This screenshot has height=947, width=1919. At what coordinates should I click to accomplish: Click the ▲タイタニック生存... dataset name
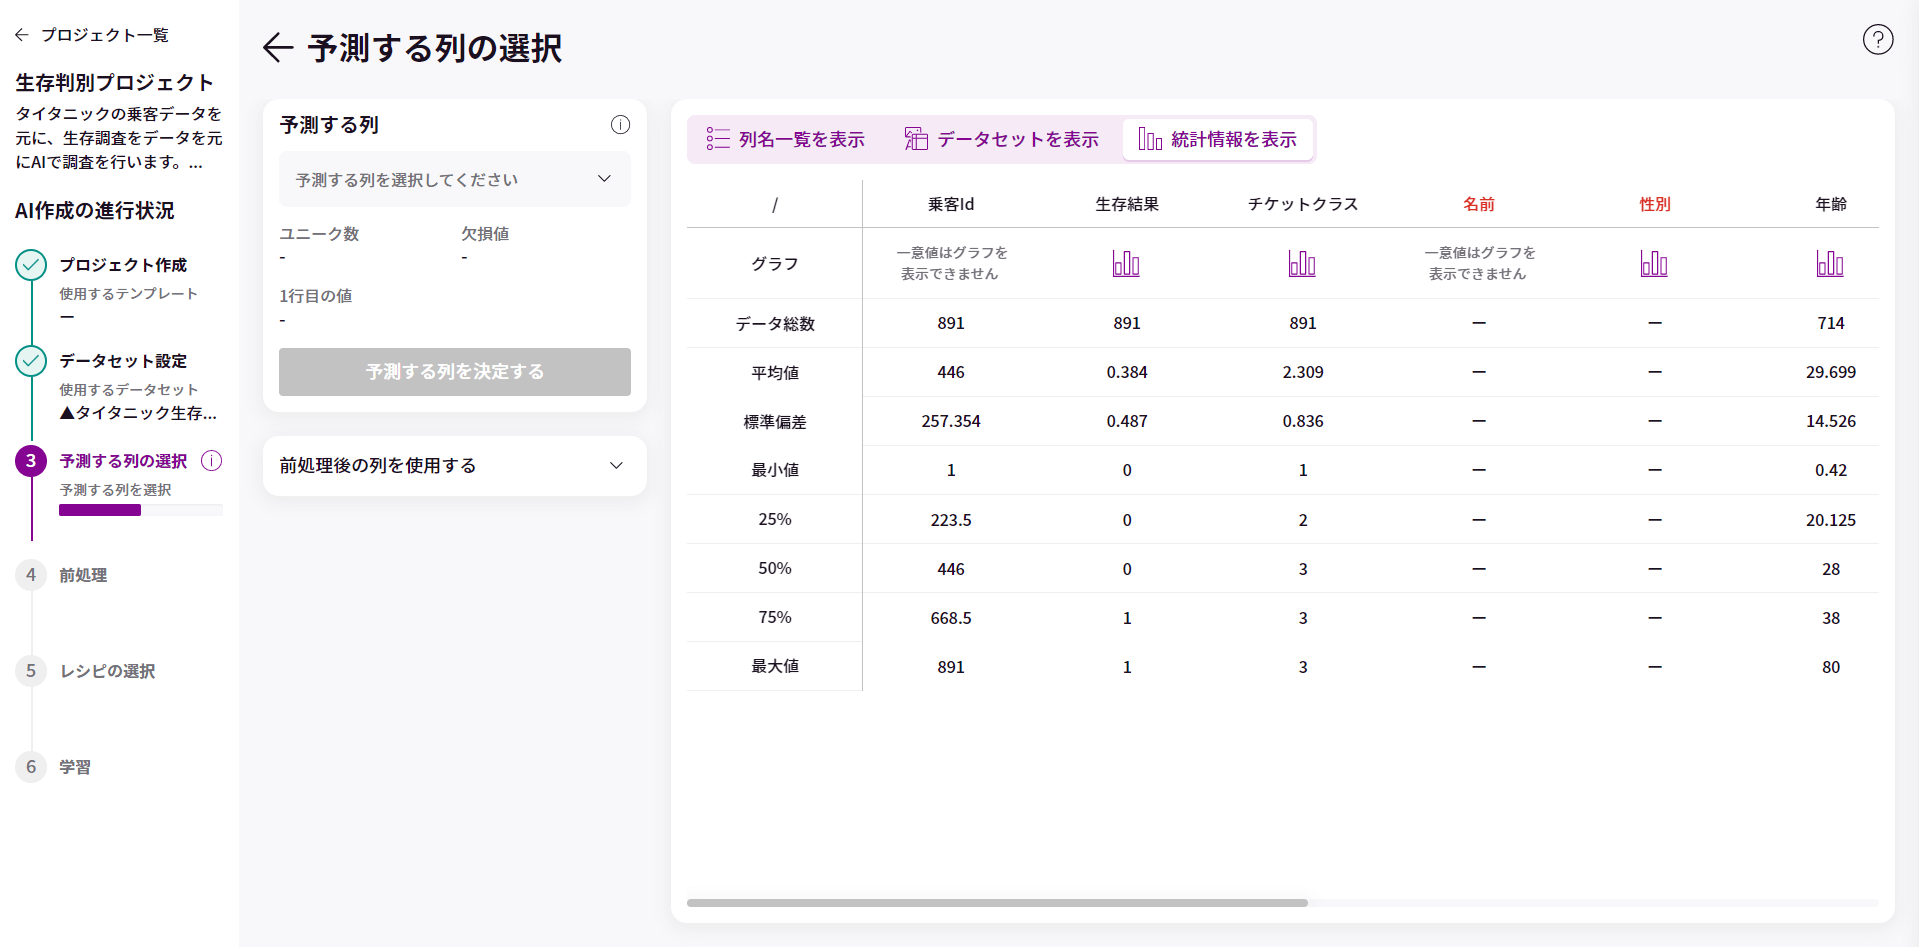coord(138,413)
